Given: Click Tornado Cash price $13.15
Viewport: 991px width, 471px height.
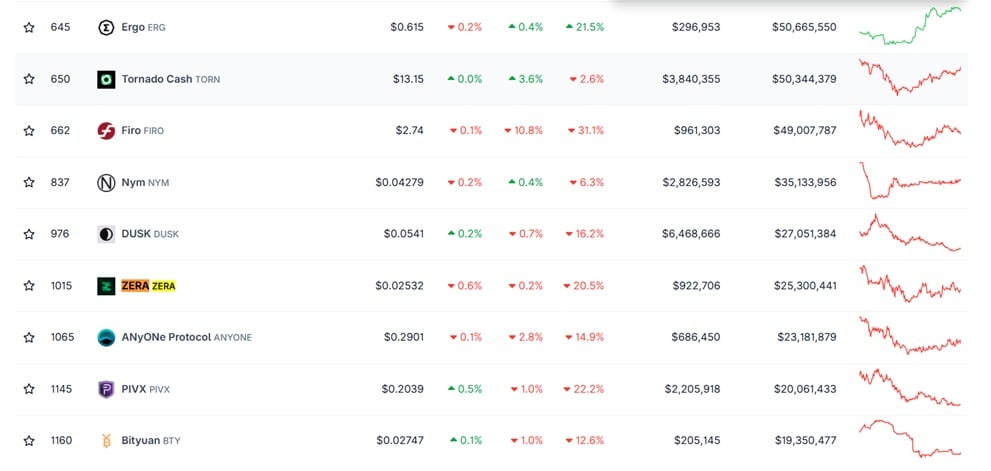Looking at the screenshot, I should tap(408, 79).
